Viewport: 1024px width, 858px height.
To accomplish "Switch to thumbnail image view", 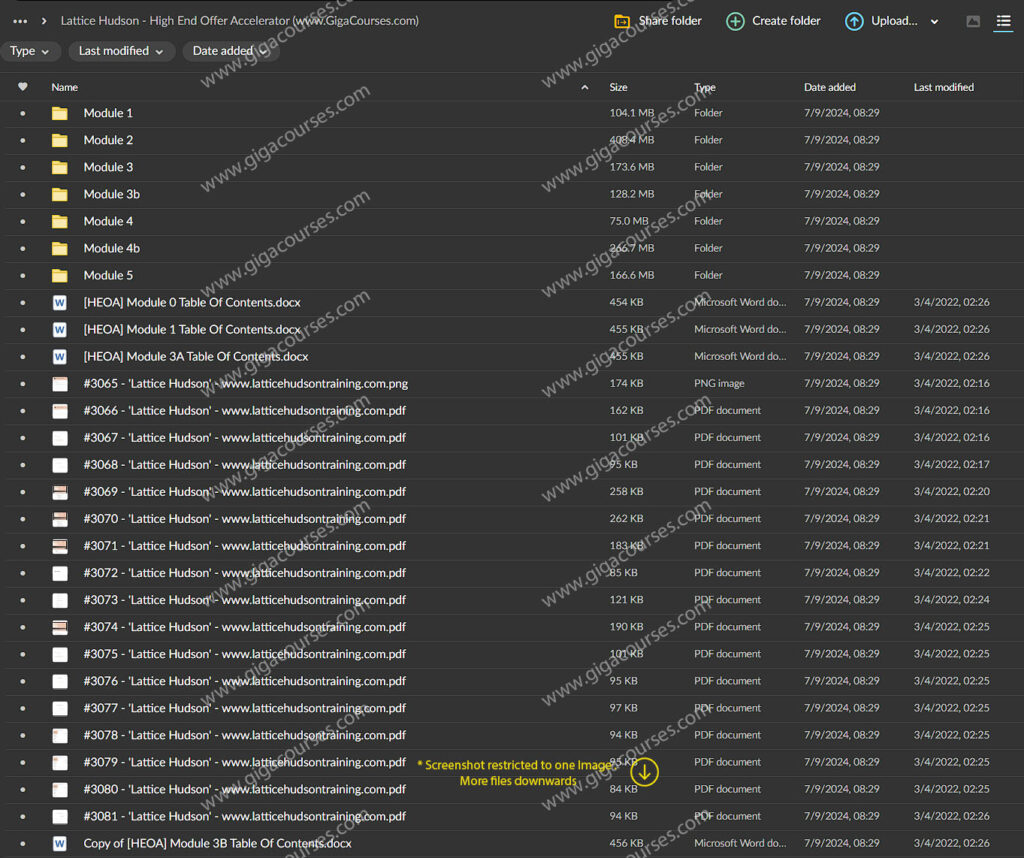I will (973, 21).
